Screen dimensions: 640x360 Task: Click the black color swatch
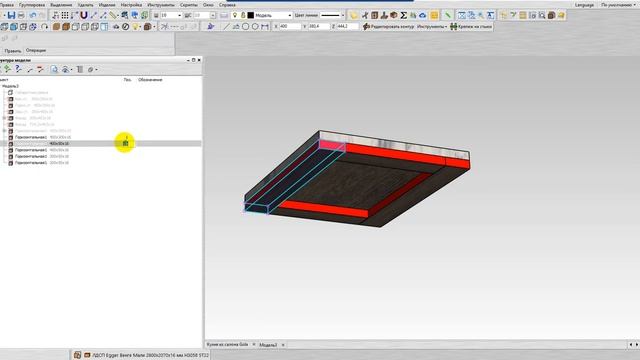251,16
